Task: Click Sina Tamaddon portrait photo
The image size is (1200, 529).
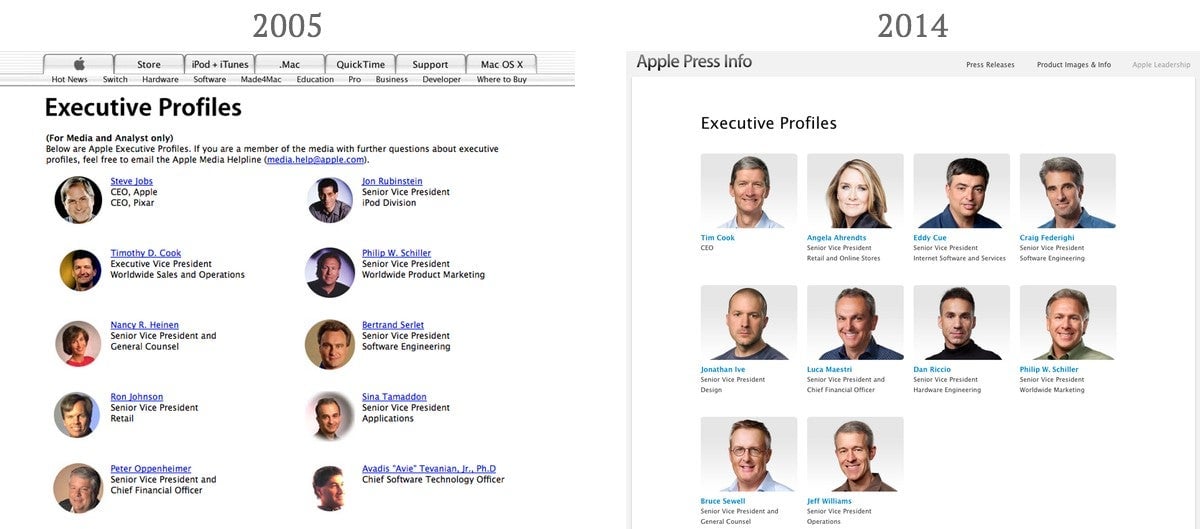Action: (x=330, y=416)
